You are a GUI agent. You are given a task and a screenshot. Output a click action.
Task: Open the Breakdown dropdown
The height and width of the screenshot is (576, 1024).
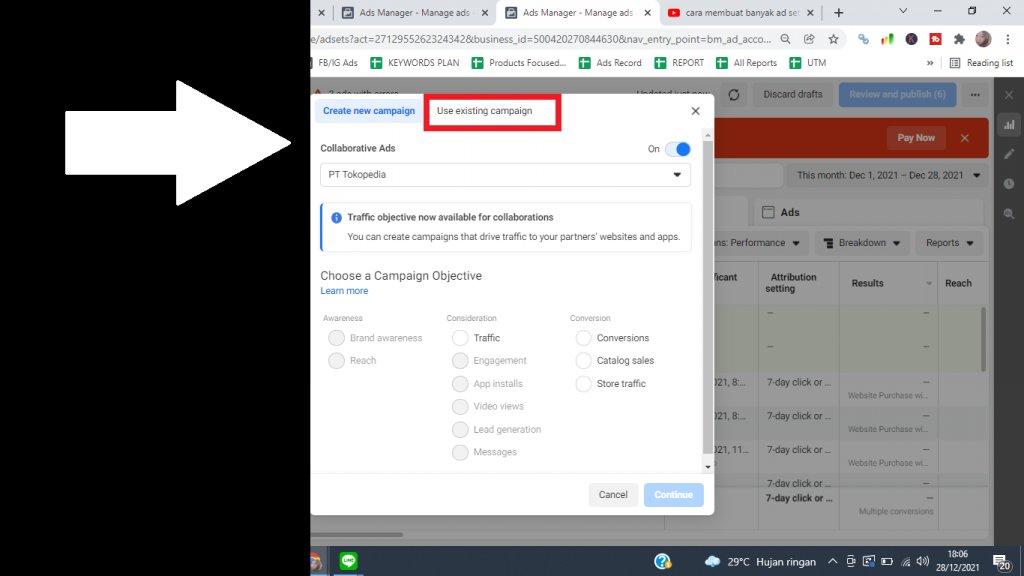[862, 243]
